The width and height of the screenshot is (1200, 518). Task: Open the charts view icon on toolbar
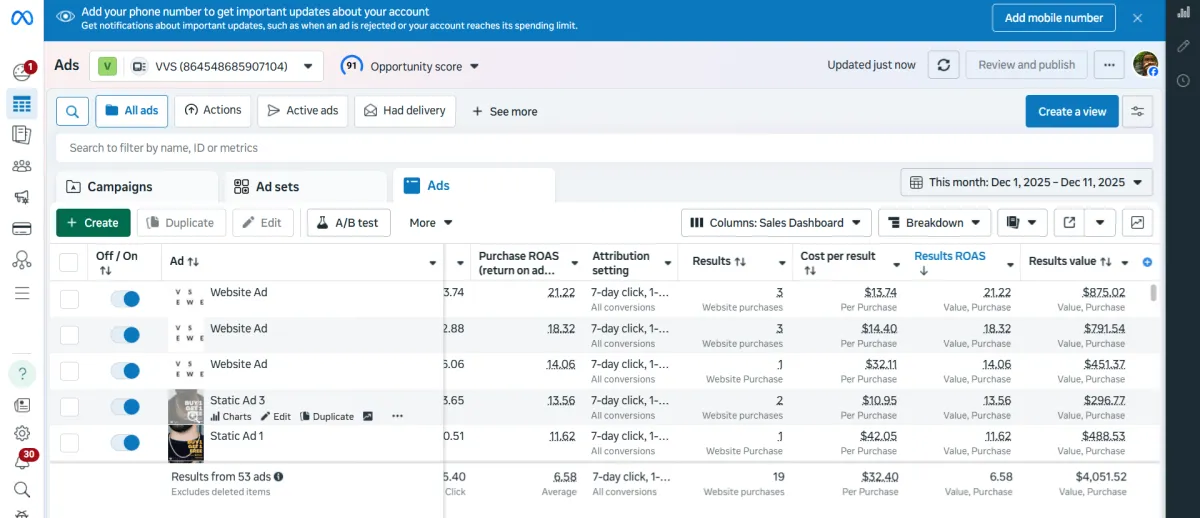pyautogui.click(x=1138, y=223)
